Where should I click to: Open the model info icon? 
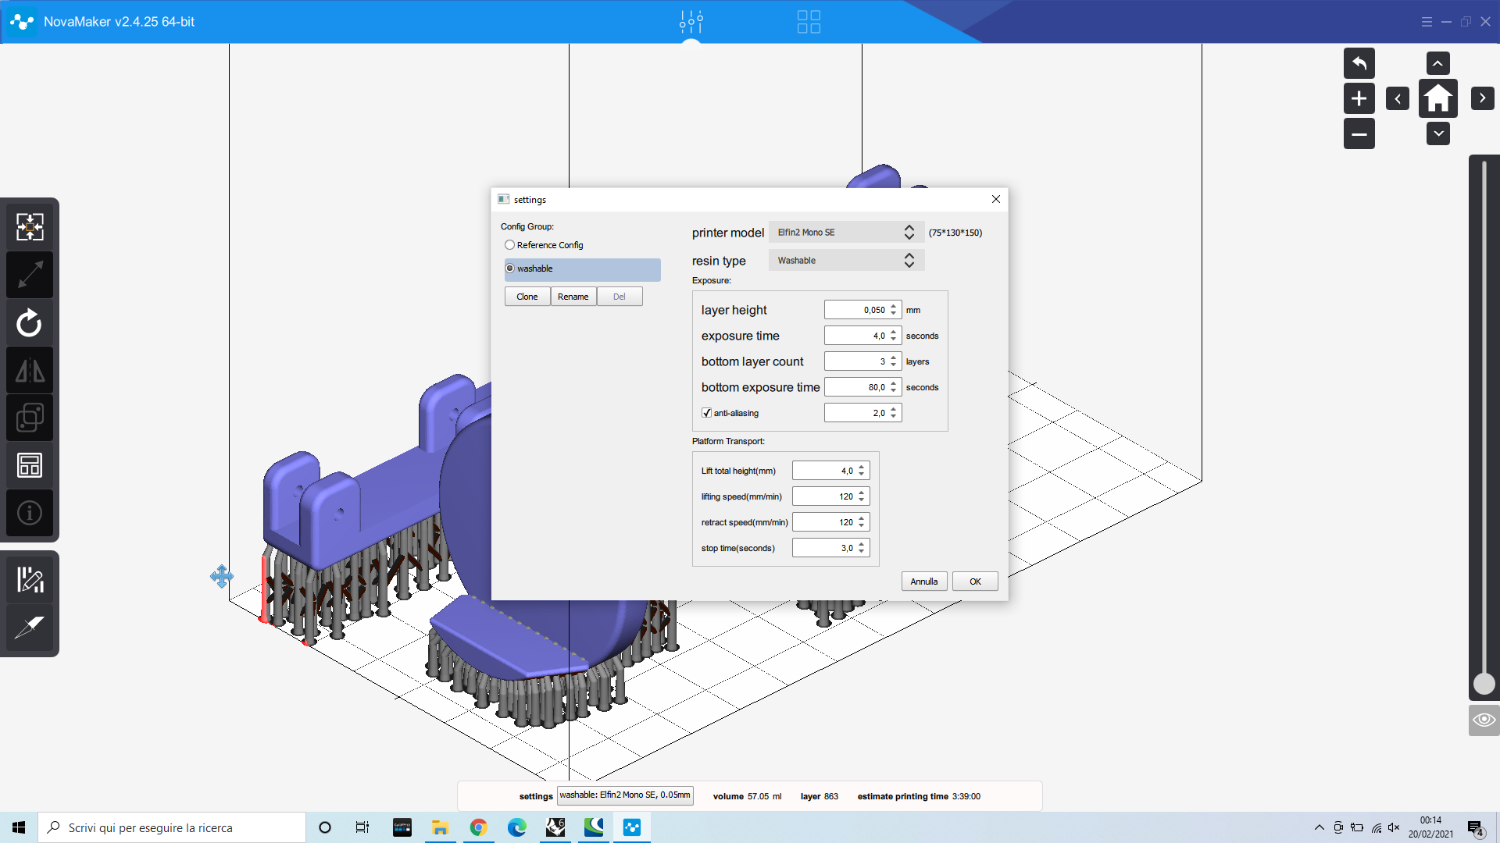coord(30,513)
